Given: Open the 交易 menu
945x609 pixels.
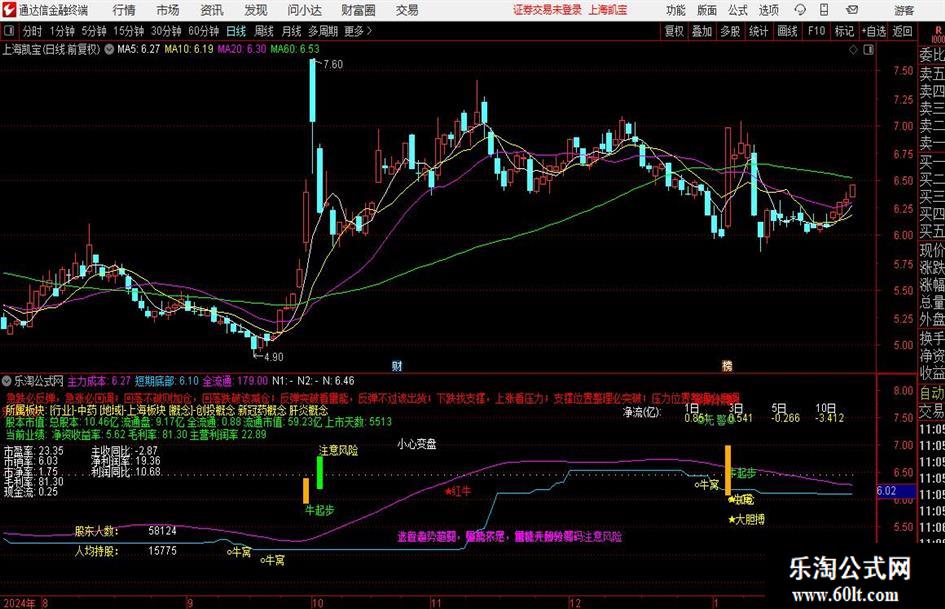Looking at the screenshot, I should [407, 10].
